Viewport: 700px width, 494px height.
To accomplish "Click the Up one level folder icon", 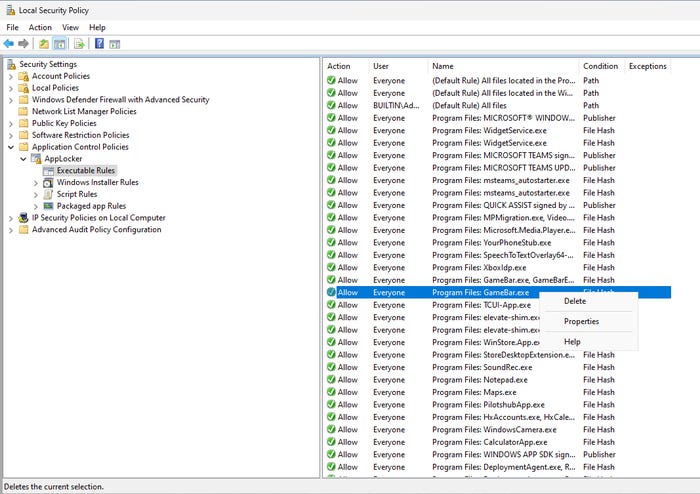I will pyautogui.click(x=44, y=44).
